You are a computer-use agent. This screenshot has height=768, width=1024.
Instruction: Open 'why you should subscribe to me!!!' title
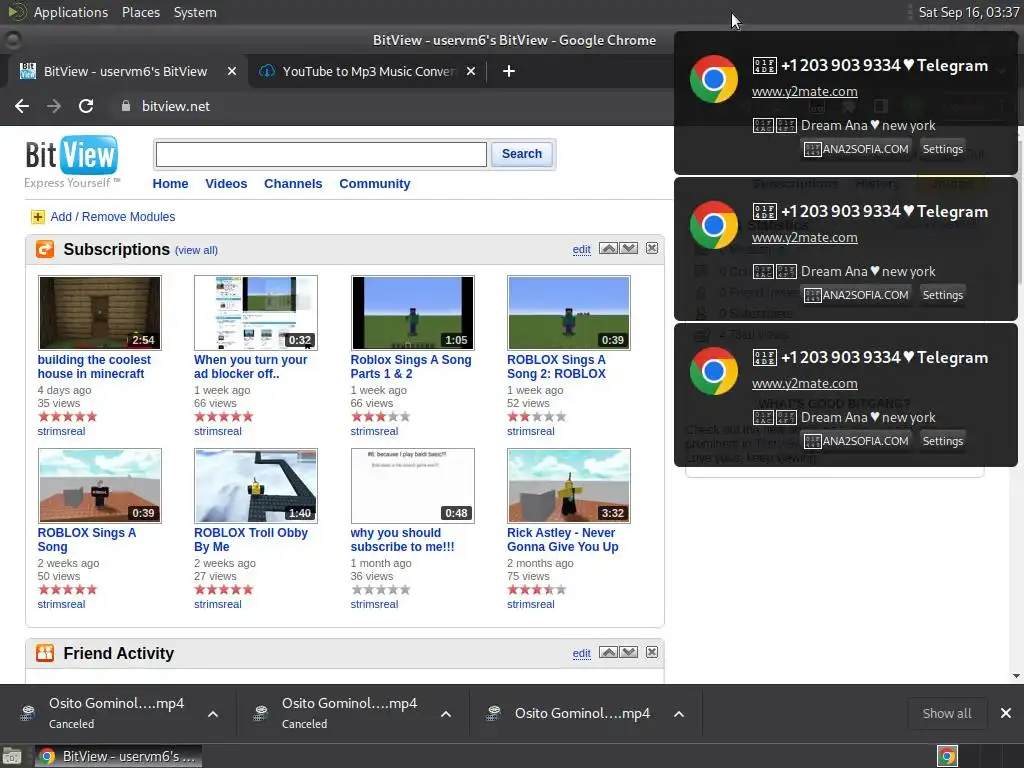pos(402,539)
